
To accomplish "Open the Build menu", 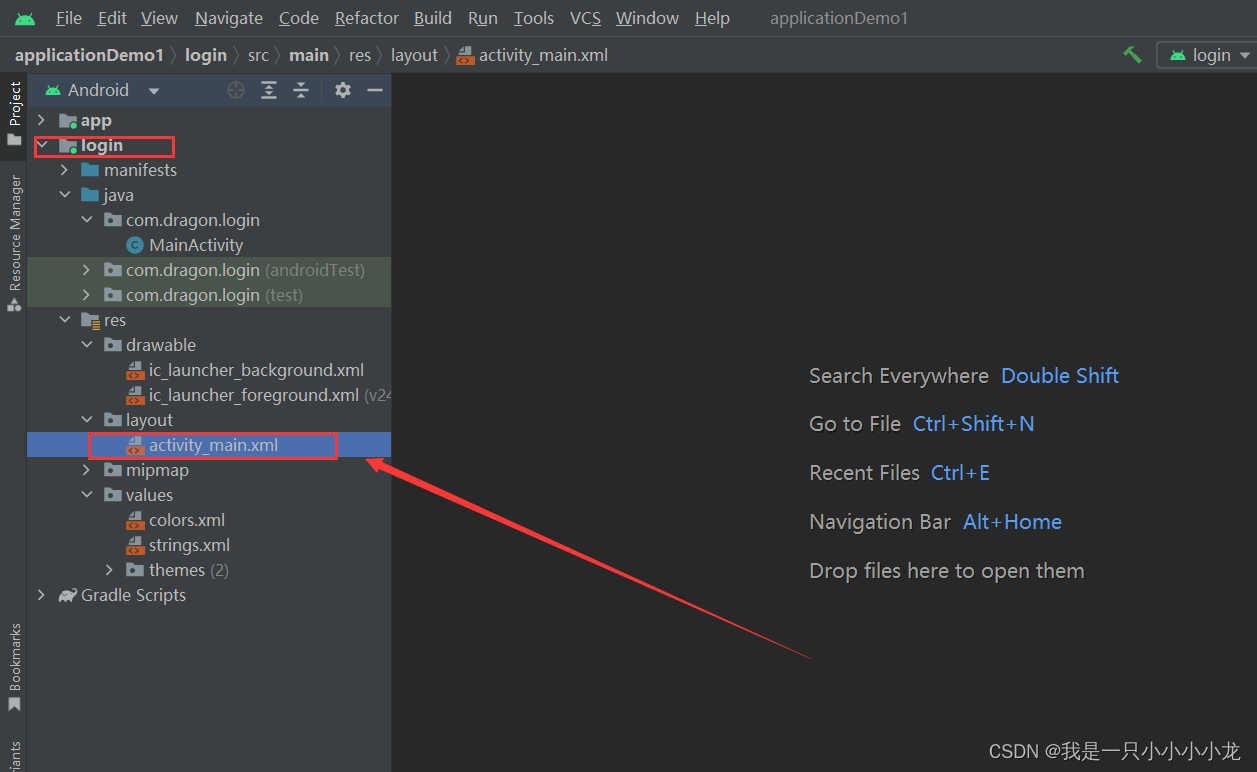I will pyautogui.click(x=433, y=18).
